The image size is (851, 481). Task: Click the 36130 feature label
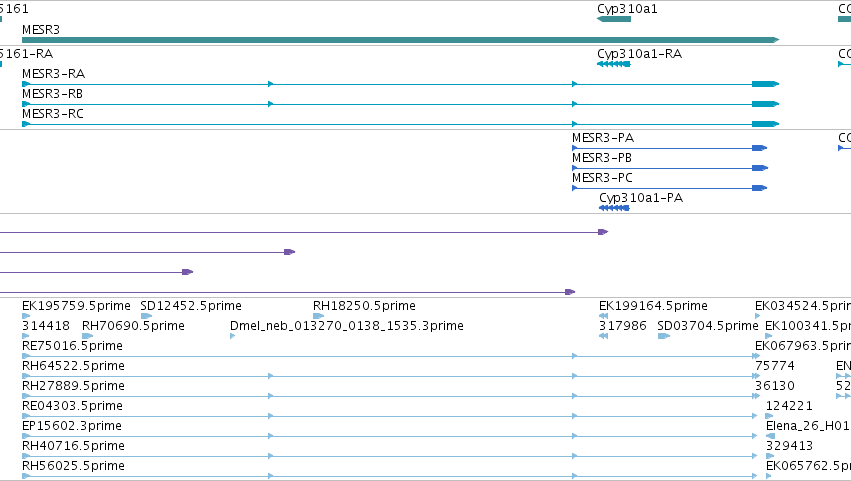pos(775,386)
